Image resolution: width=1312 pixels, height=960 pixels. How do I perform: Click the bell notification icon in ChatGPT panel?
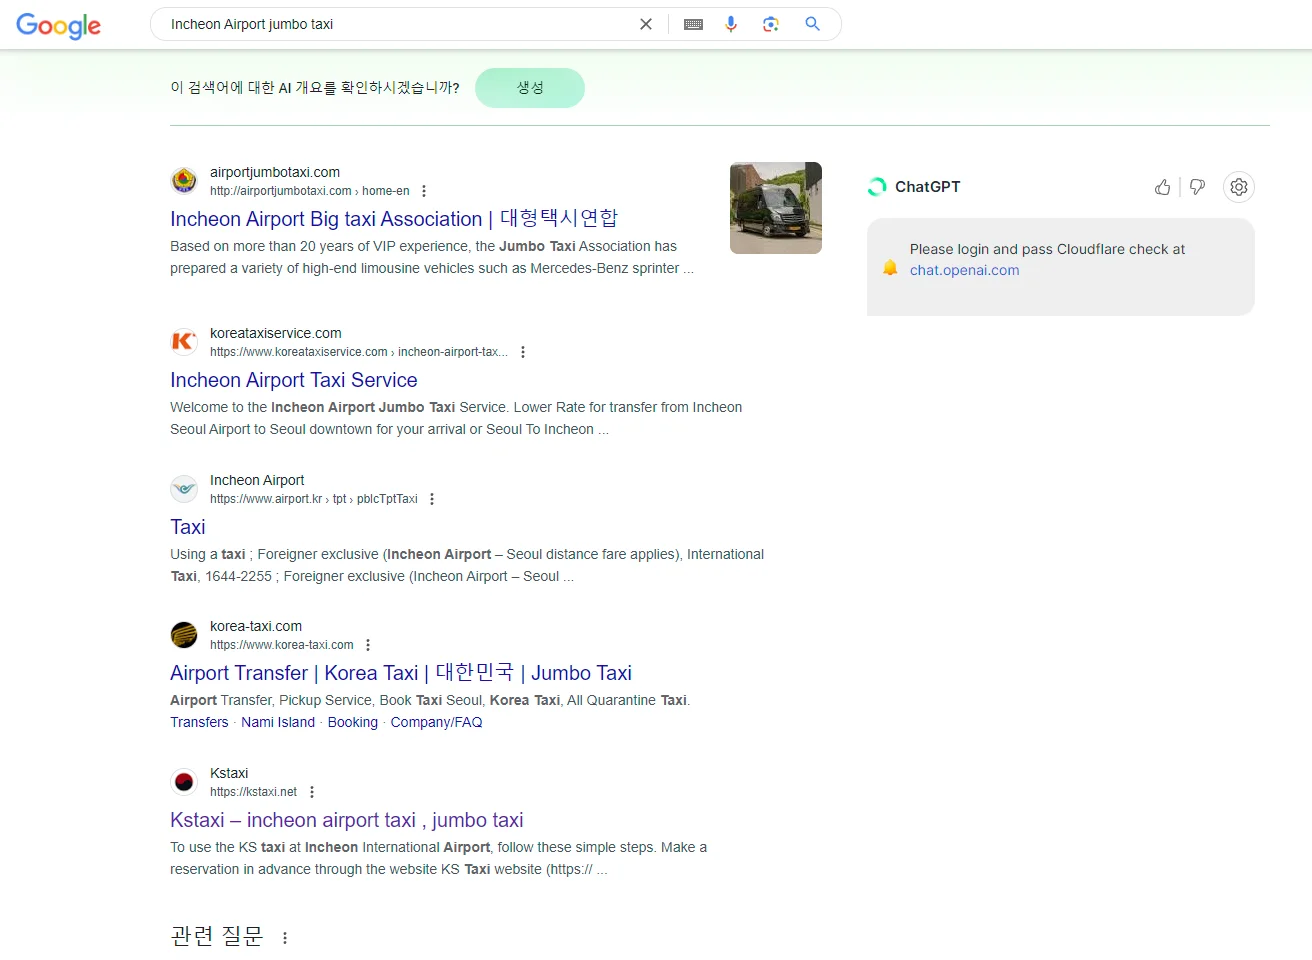tap(890, 267)
